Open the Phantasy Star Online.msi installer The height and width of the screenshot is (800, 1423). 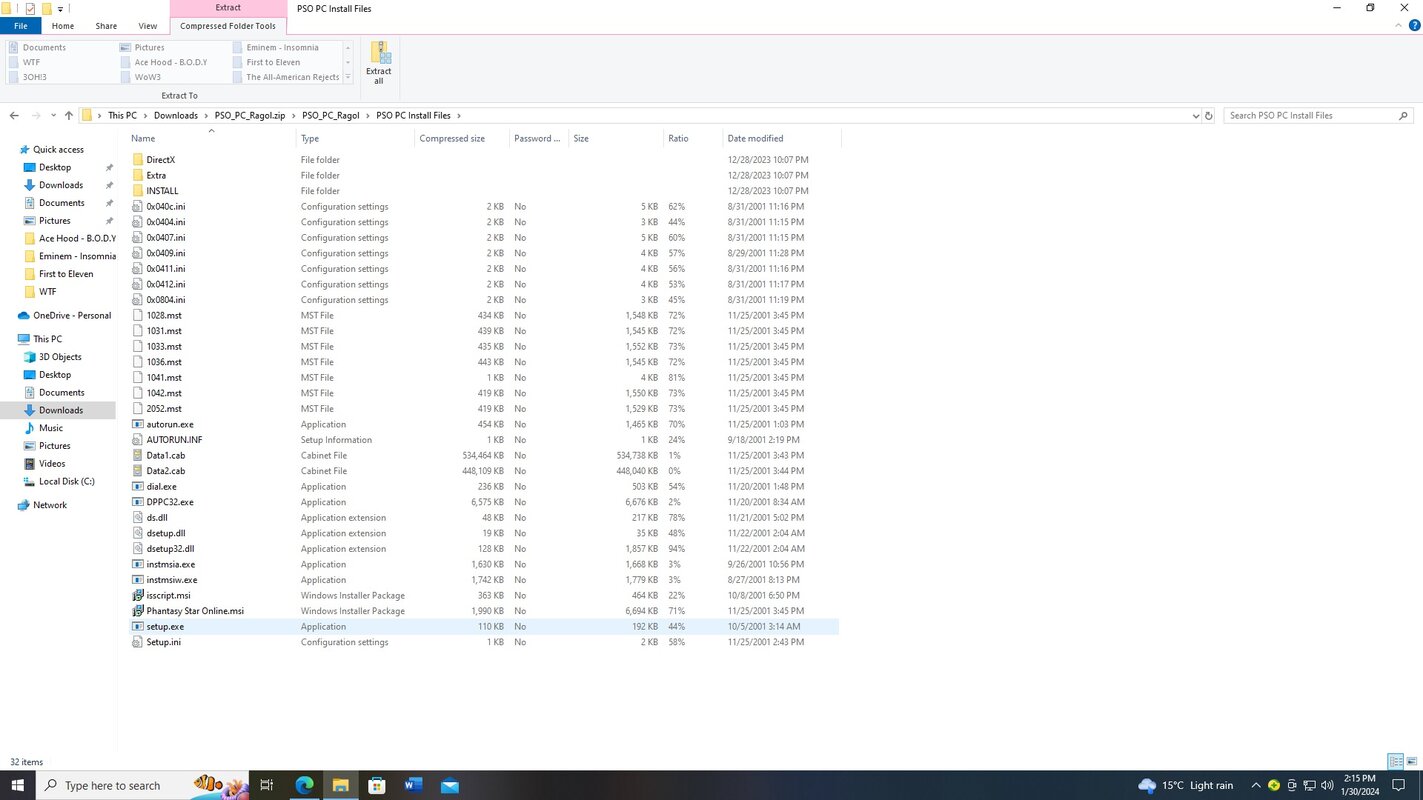pyautogui.click(x=195, y=611)
